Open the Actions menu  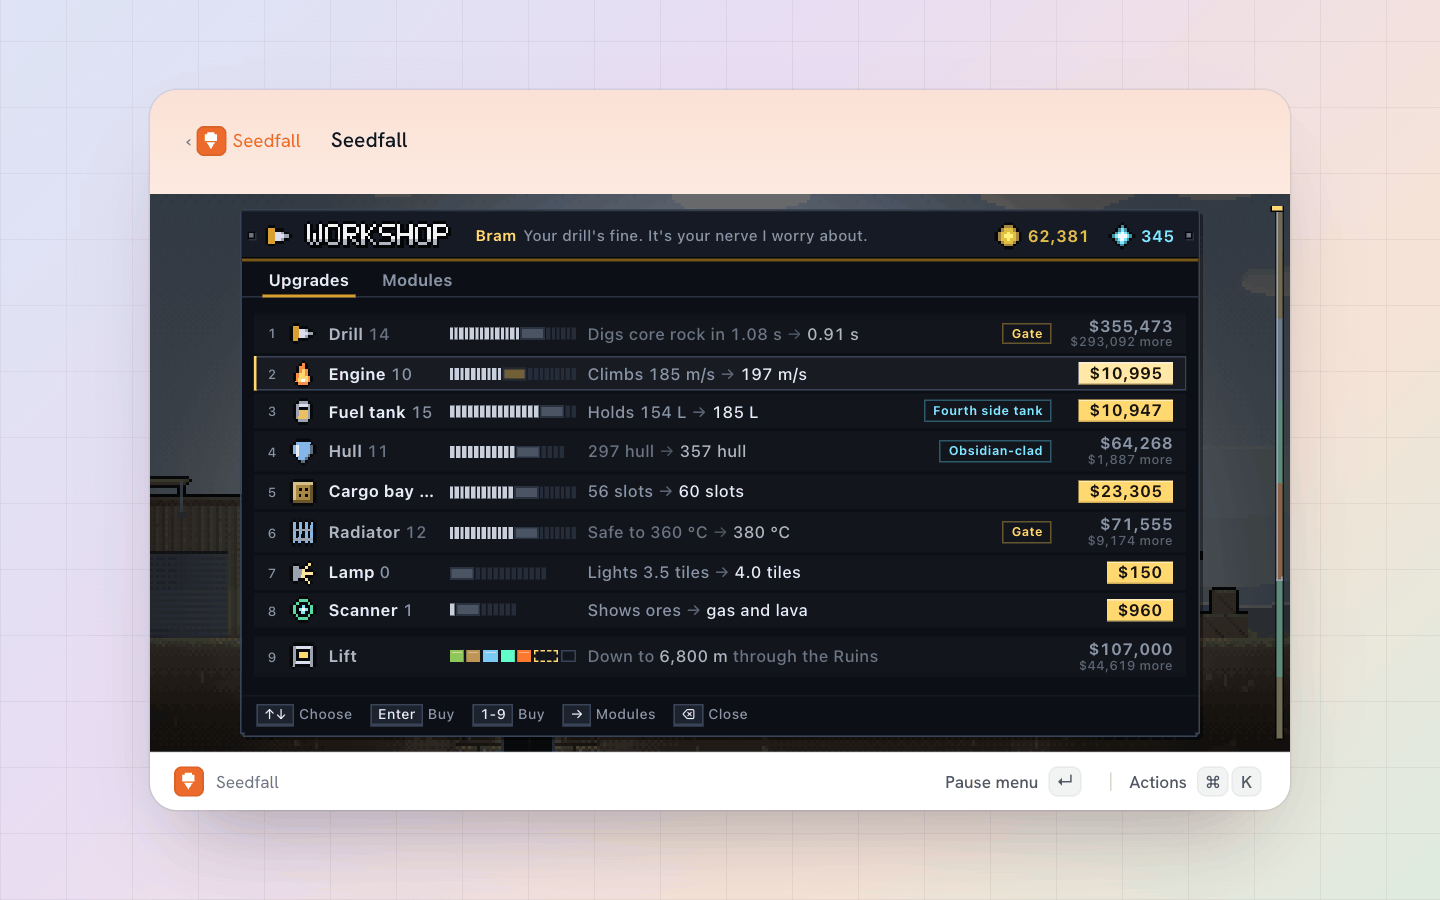click(x=1195, y=782)
